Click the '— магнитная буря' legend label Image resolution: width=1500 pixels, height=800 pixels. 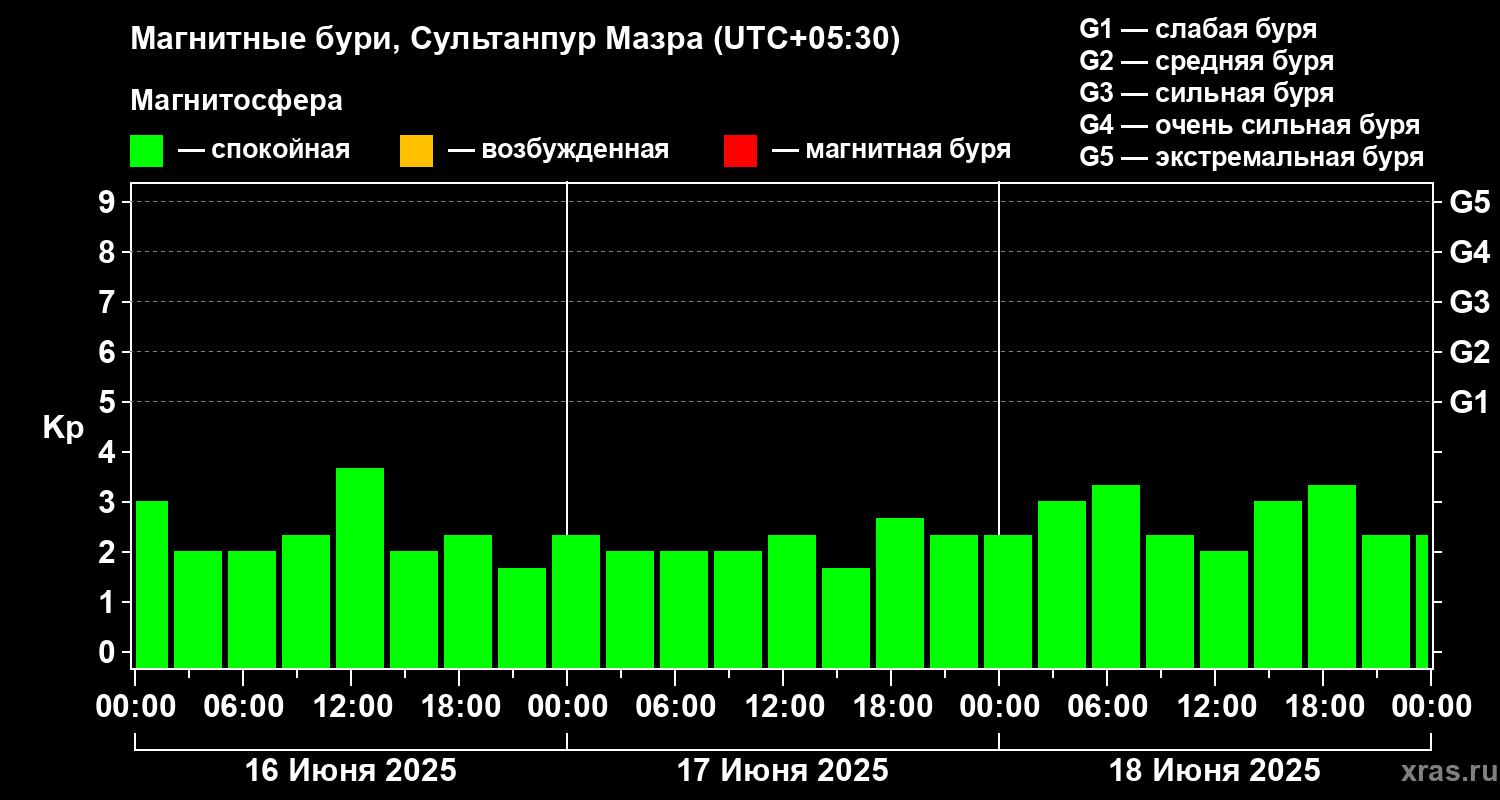(x=891, y=150)
